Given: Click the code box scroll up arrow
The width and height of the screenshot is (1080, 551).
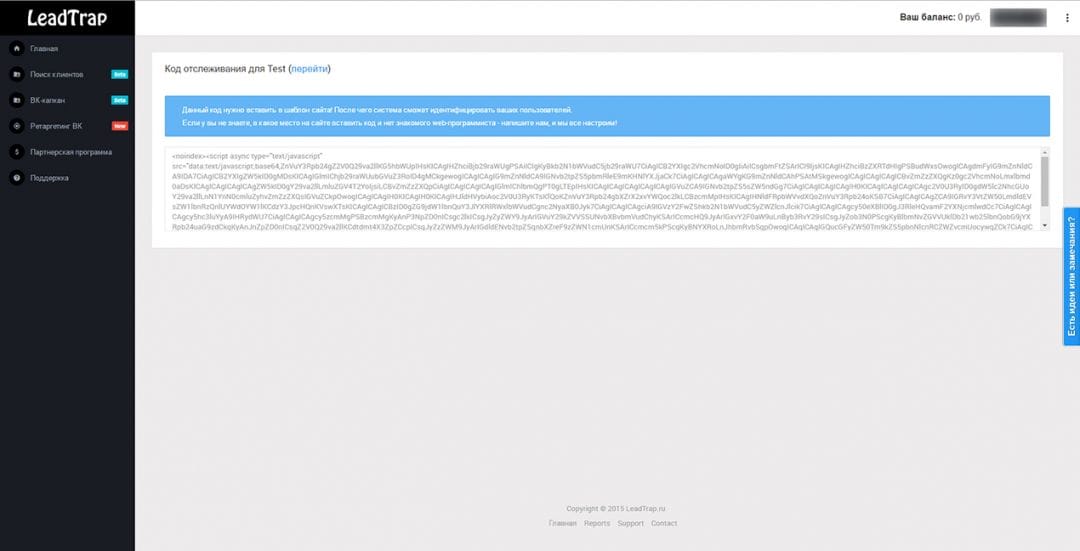Looking at the screenshot, I should point(1045,152).
